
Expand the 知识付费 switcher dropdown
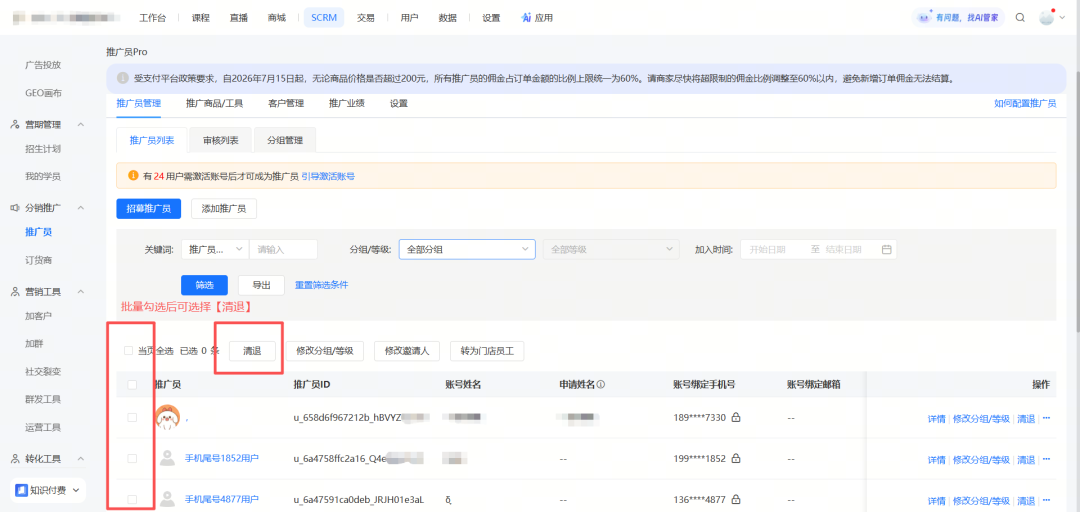click(x=75, y=490)
